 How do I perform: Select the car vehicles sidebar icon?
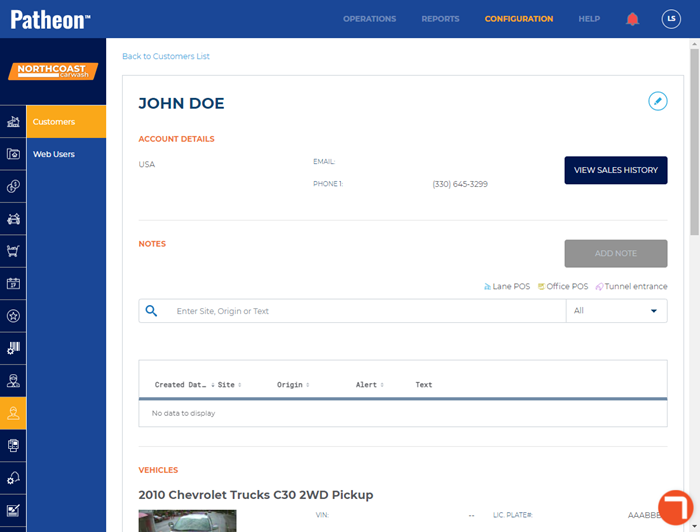click(x=13, y=219)
